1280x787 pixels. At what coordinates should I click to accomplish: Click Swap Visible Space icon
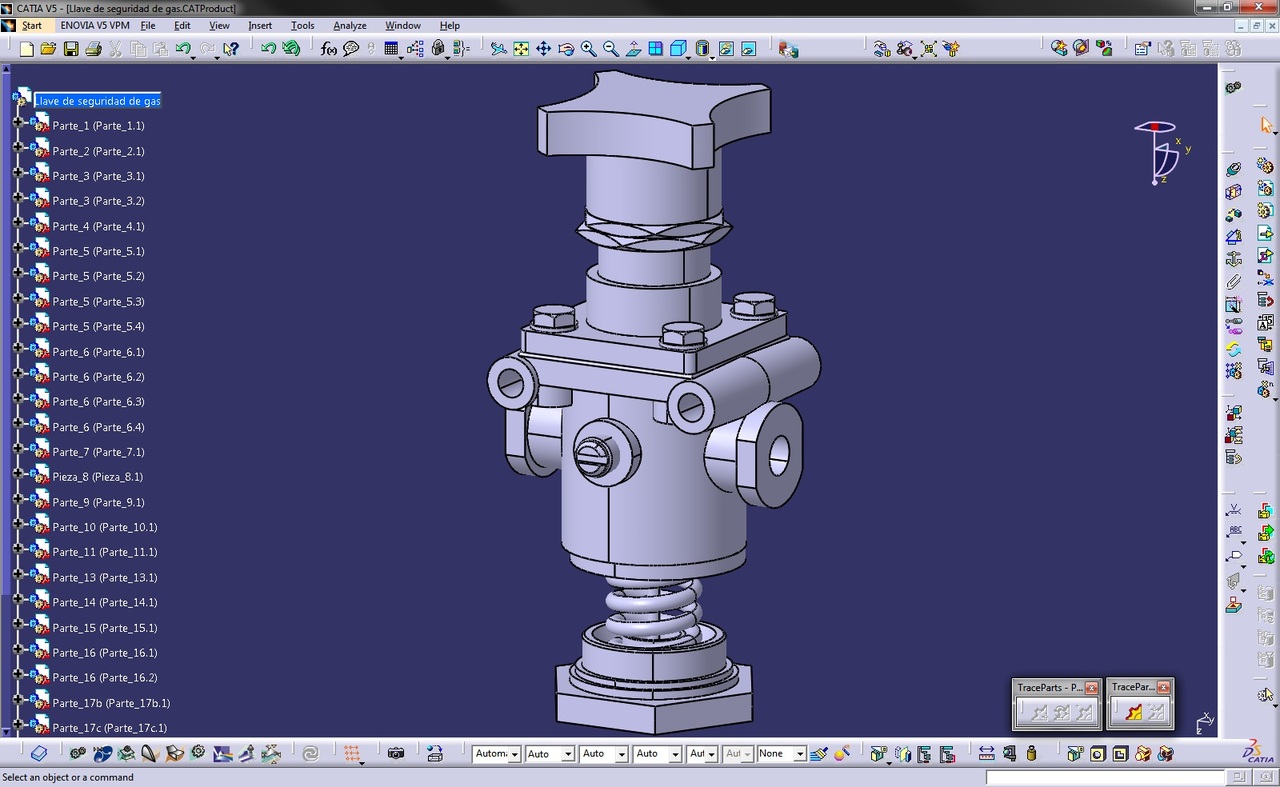pos(749,48)
